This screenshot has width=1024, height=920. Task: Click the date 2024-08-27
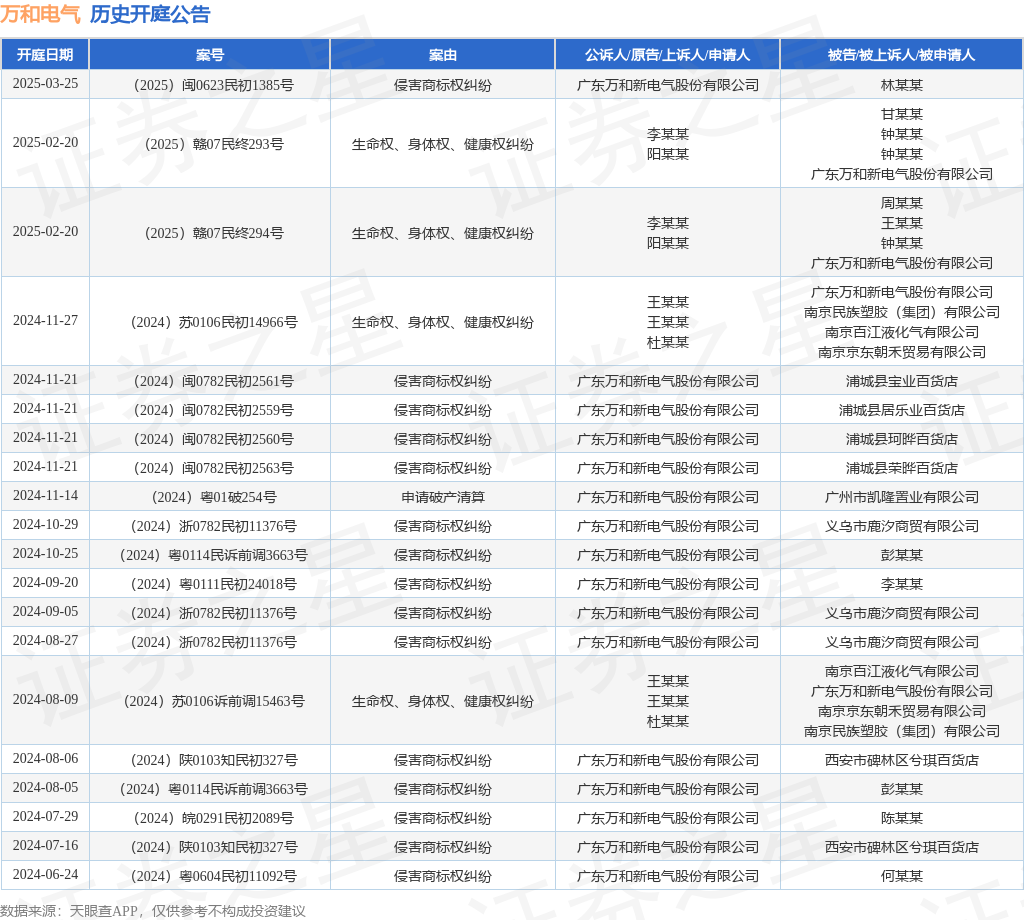point(45,641)
